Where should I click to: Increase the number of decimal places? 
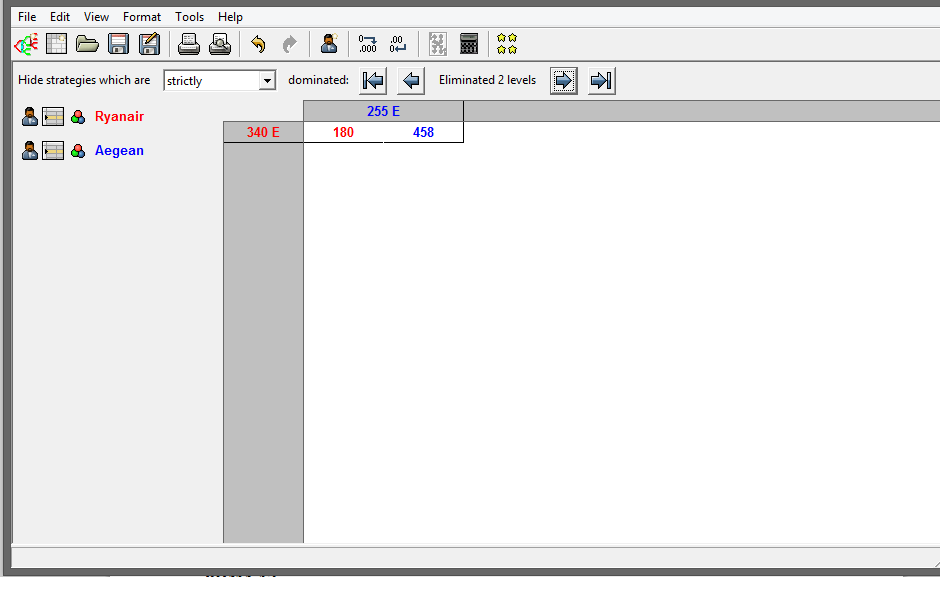tap(367, 44)
